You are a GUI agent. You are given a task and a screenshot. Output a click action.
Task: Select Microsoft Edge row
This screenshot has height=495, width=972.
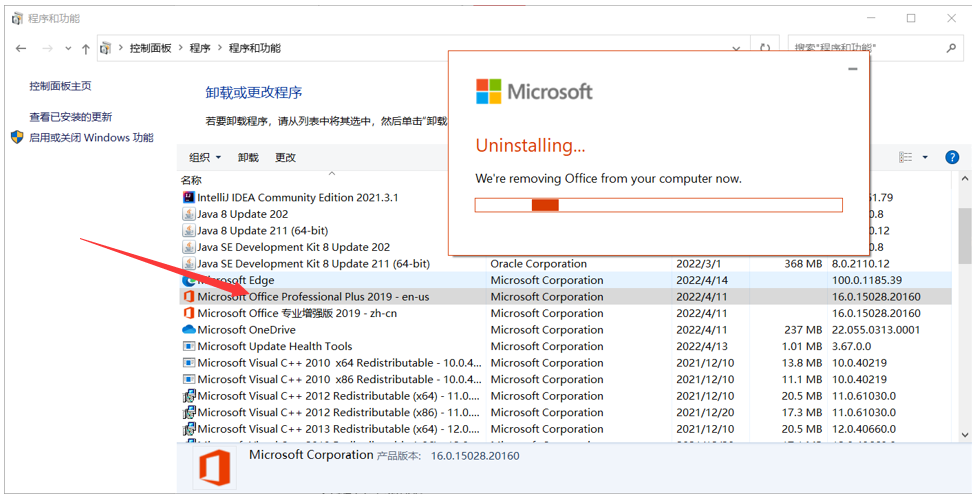(565, 280)
